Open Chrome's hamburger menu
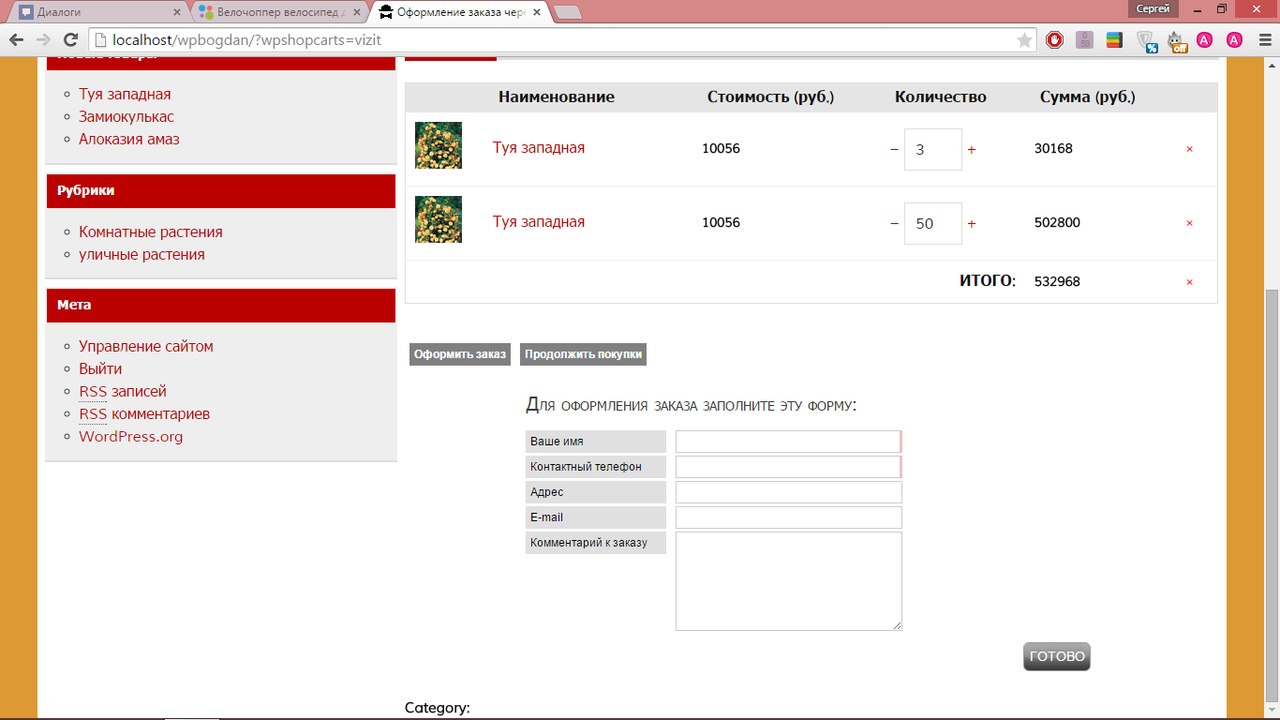 coord(1263,40)
